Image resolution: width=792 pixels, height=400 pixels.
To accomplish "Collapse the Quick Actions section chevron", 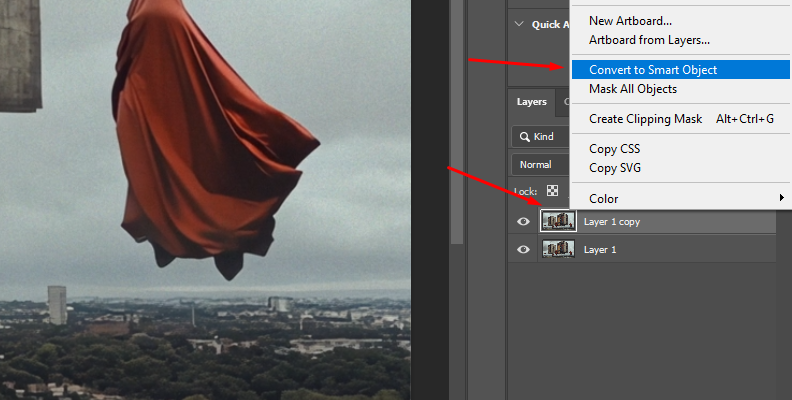I will click(518, 24).
